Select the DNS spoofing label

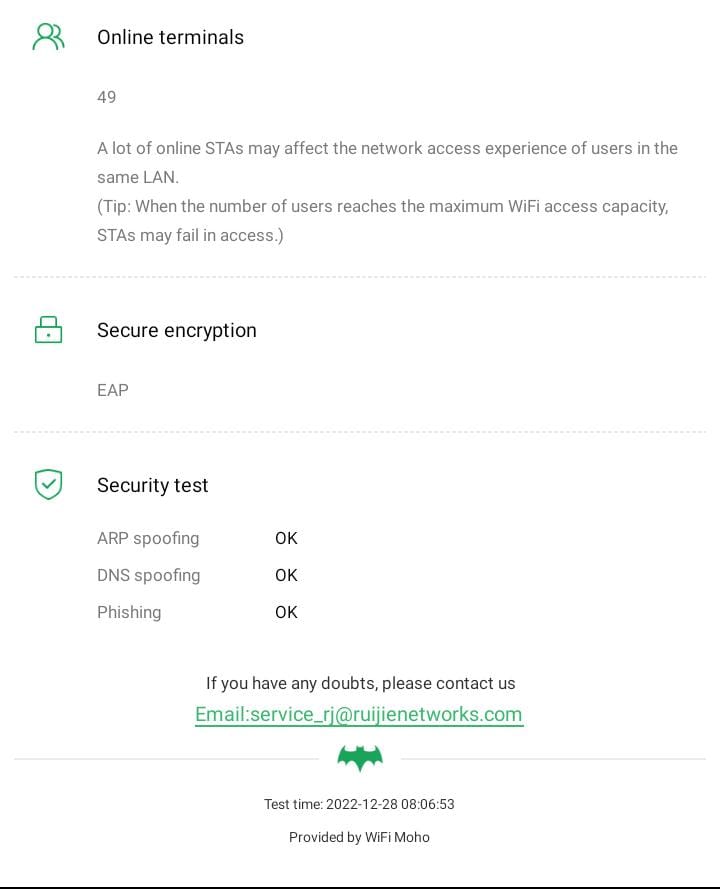tap(148, 575)
